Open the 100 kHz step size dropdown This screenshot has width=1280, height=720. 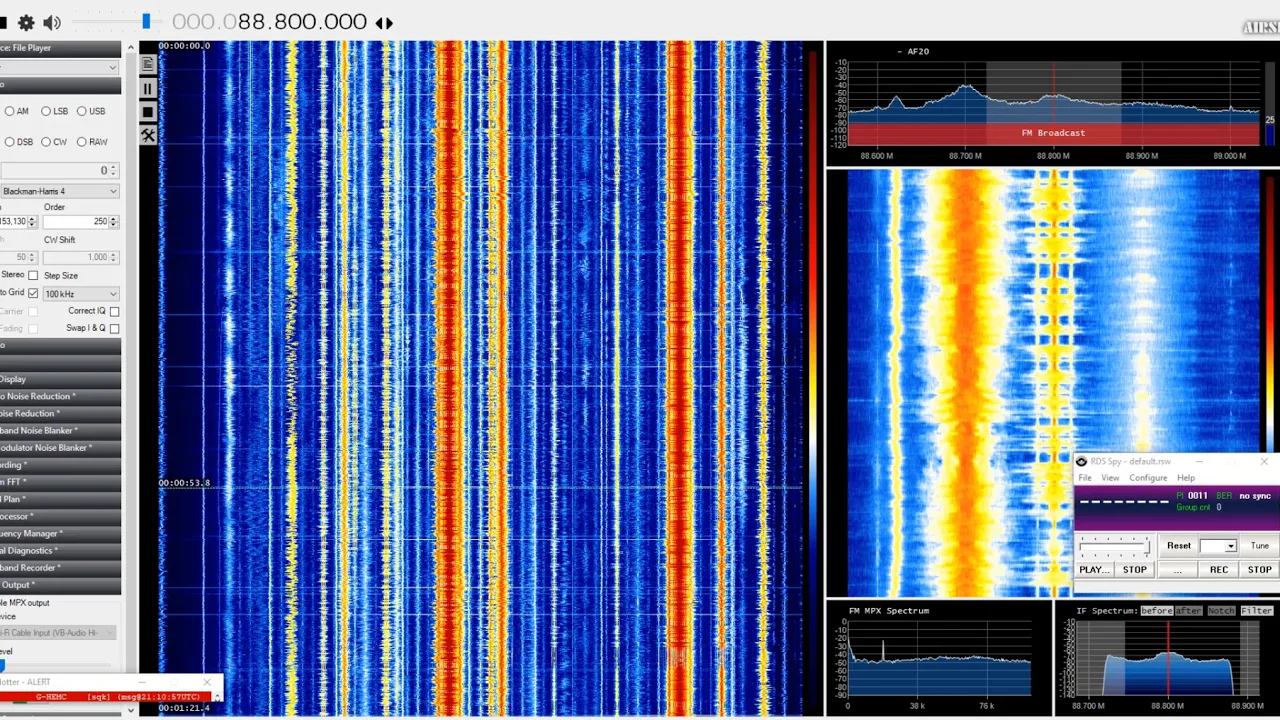(x=81, y=294)
